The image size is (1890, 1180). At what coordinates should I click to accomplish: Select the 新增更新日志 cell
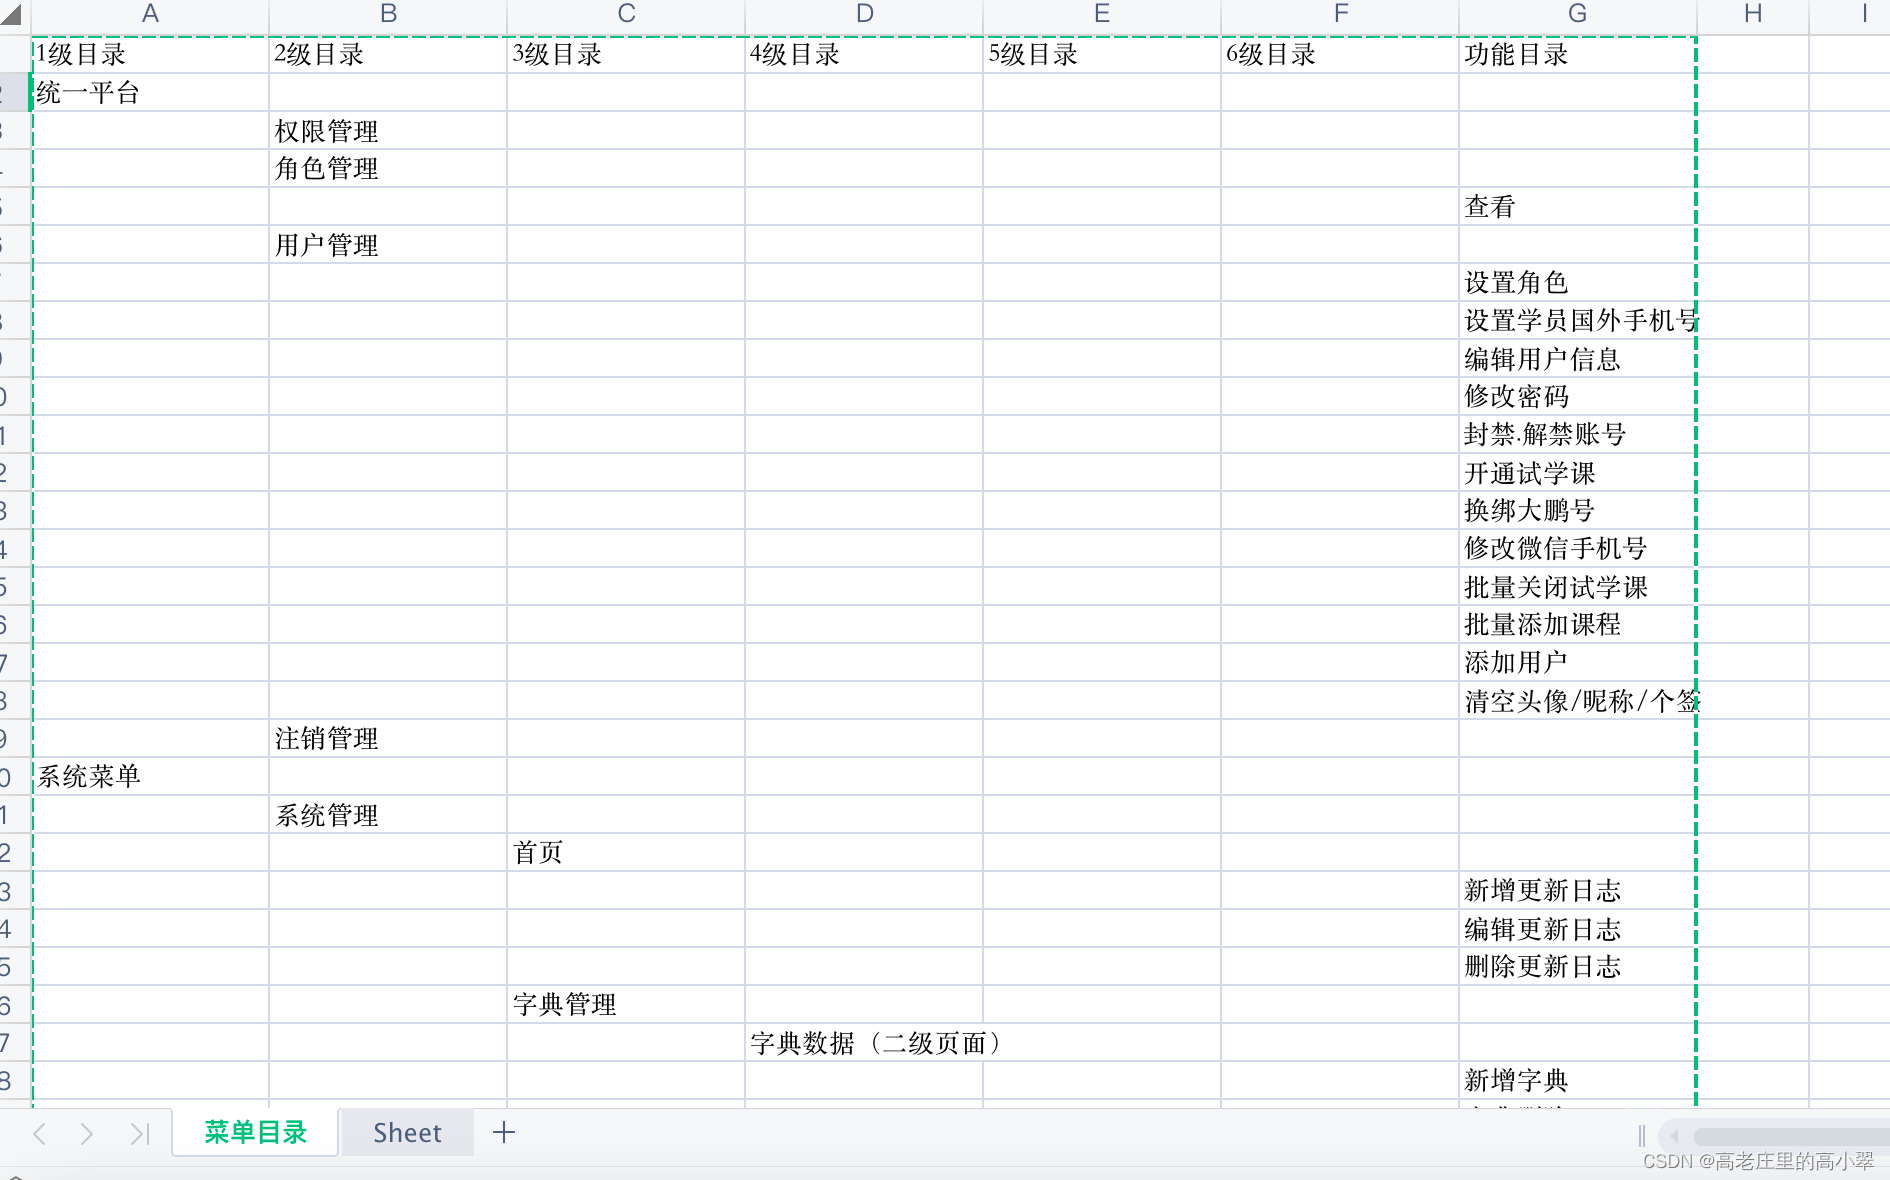(1578, 891)
